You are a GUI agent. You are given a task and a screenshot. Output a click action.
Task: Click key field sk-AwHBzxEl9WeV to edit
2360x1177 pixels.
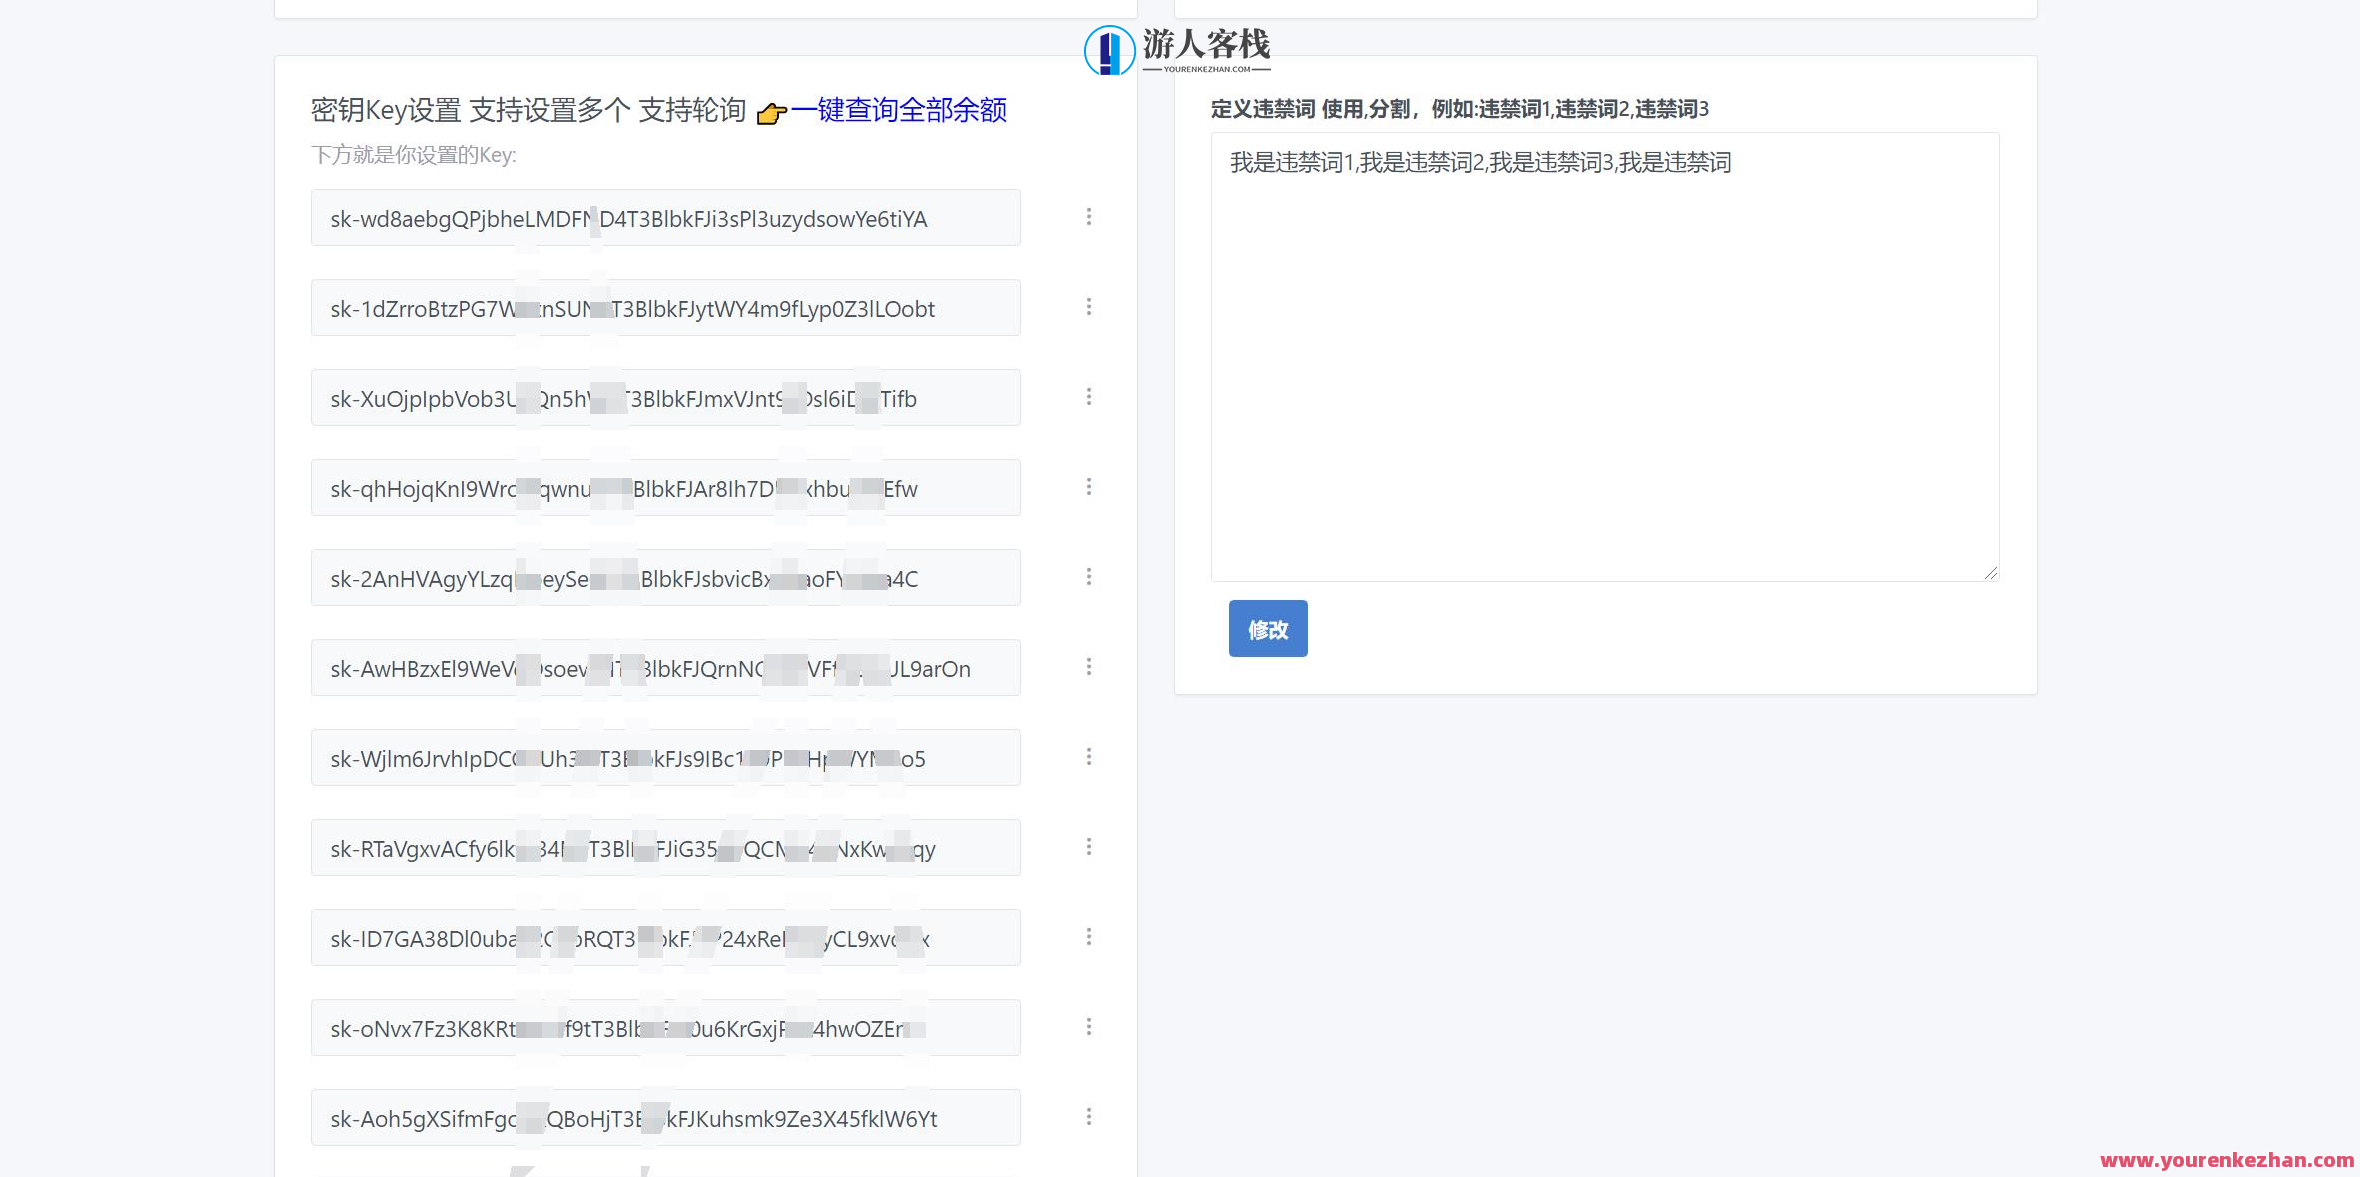[664, 667]
